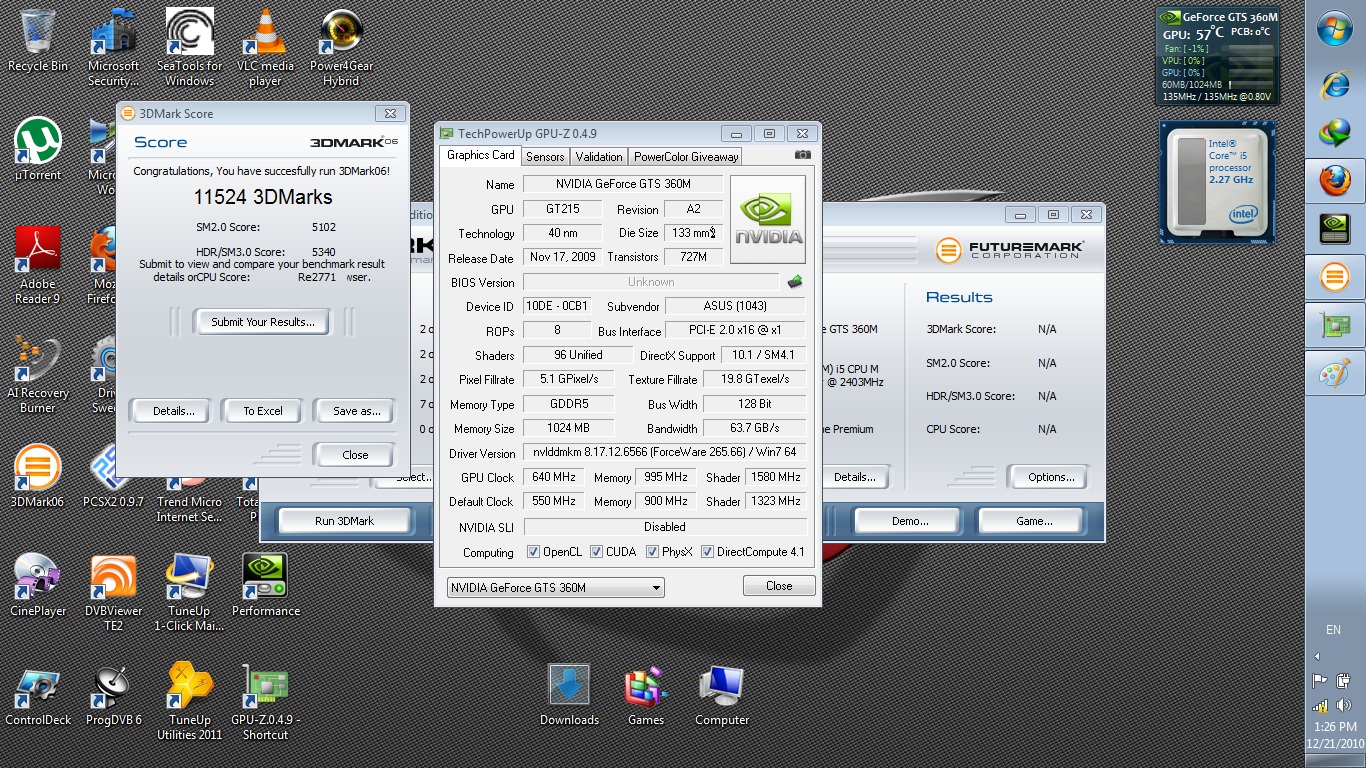Screen dimensions: 1366x768
Task: Launch SeaTools for Windows shortcut
Action: (x=189, y=47)
